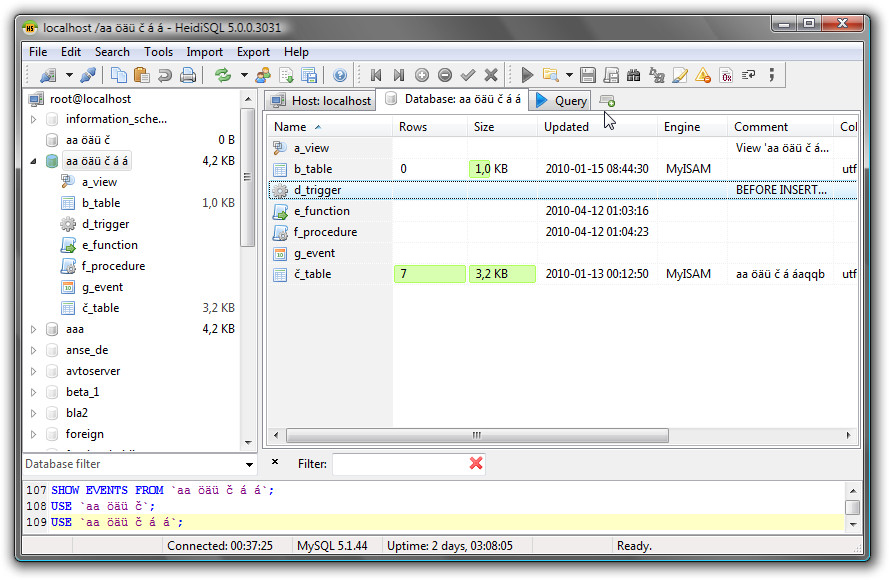This screenshot has width=889, height=580.
Task: Click the binoculars find icon
Action: pyautogui.click(x=633, y=75)
